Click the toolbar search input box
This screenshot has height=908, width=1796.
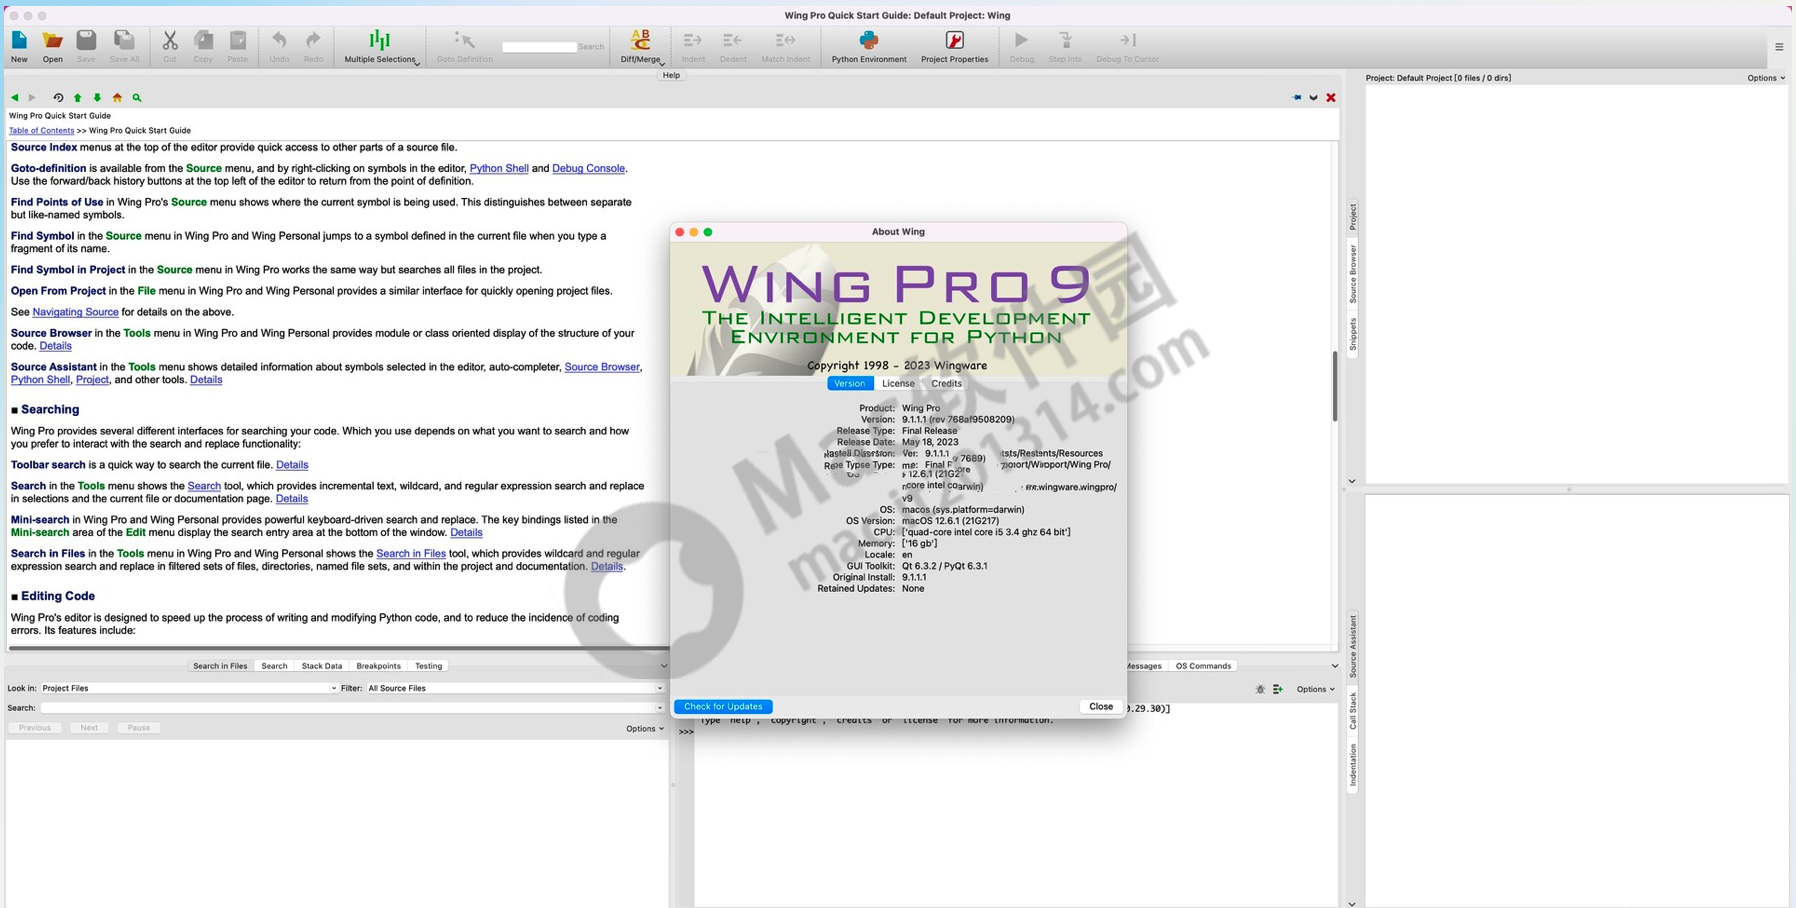(x=539, y=47)
